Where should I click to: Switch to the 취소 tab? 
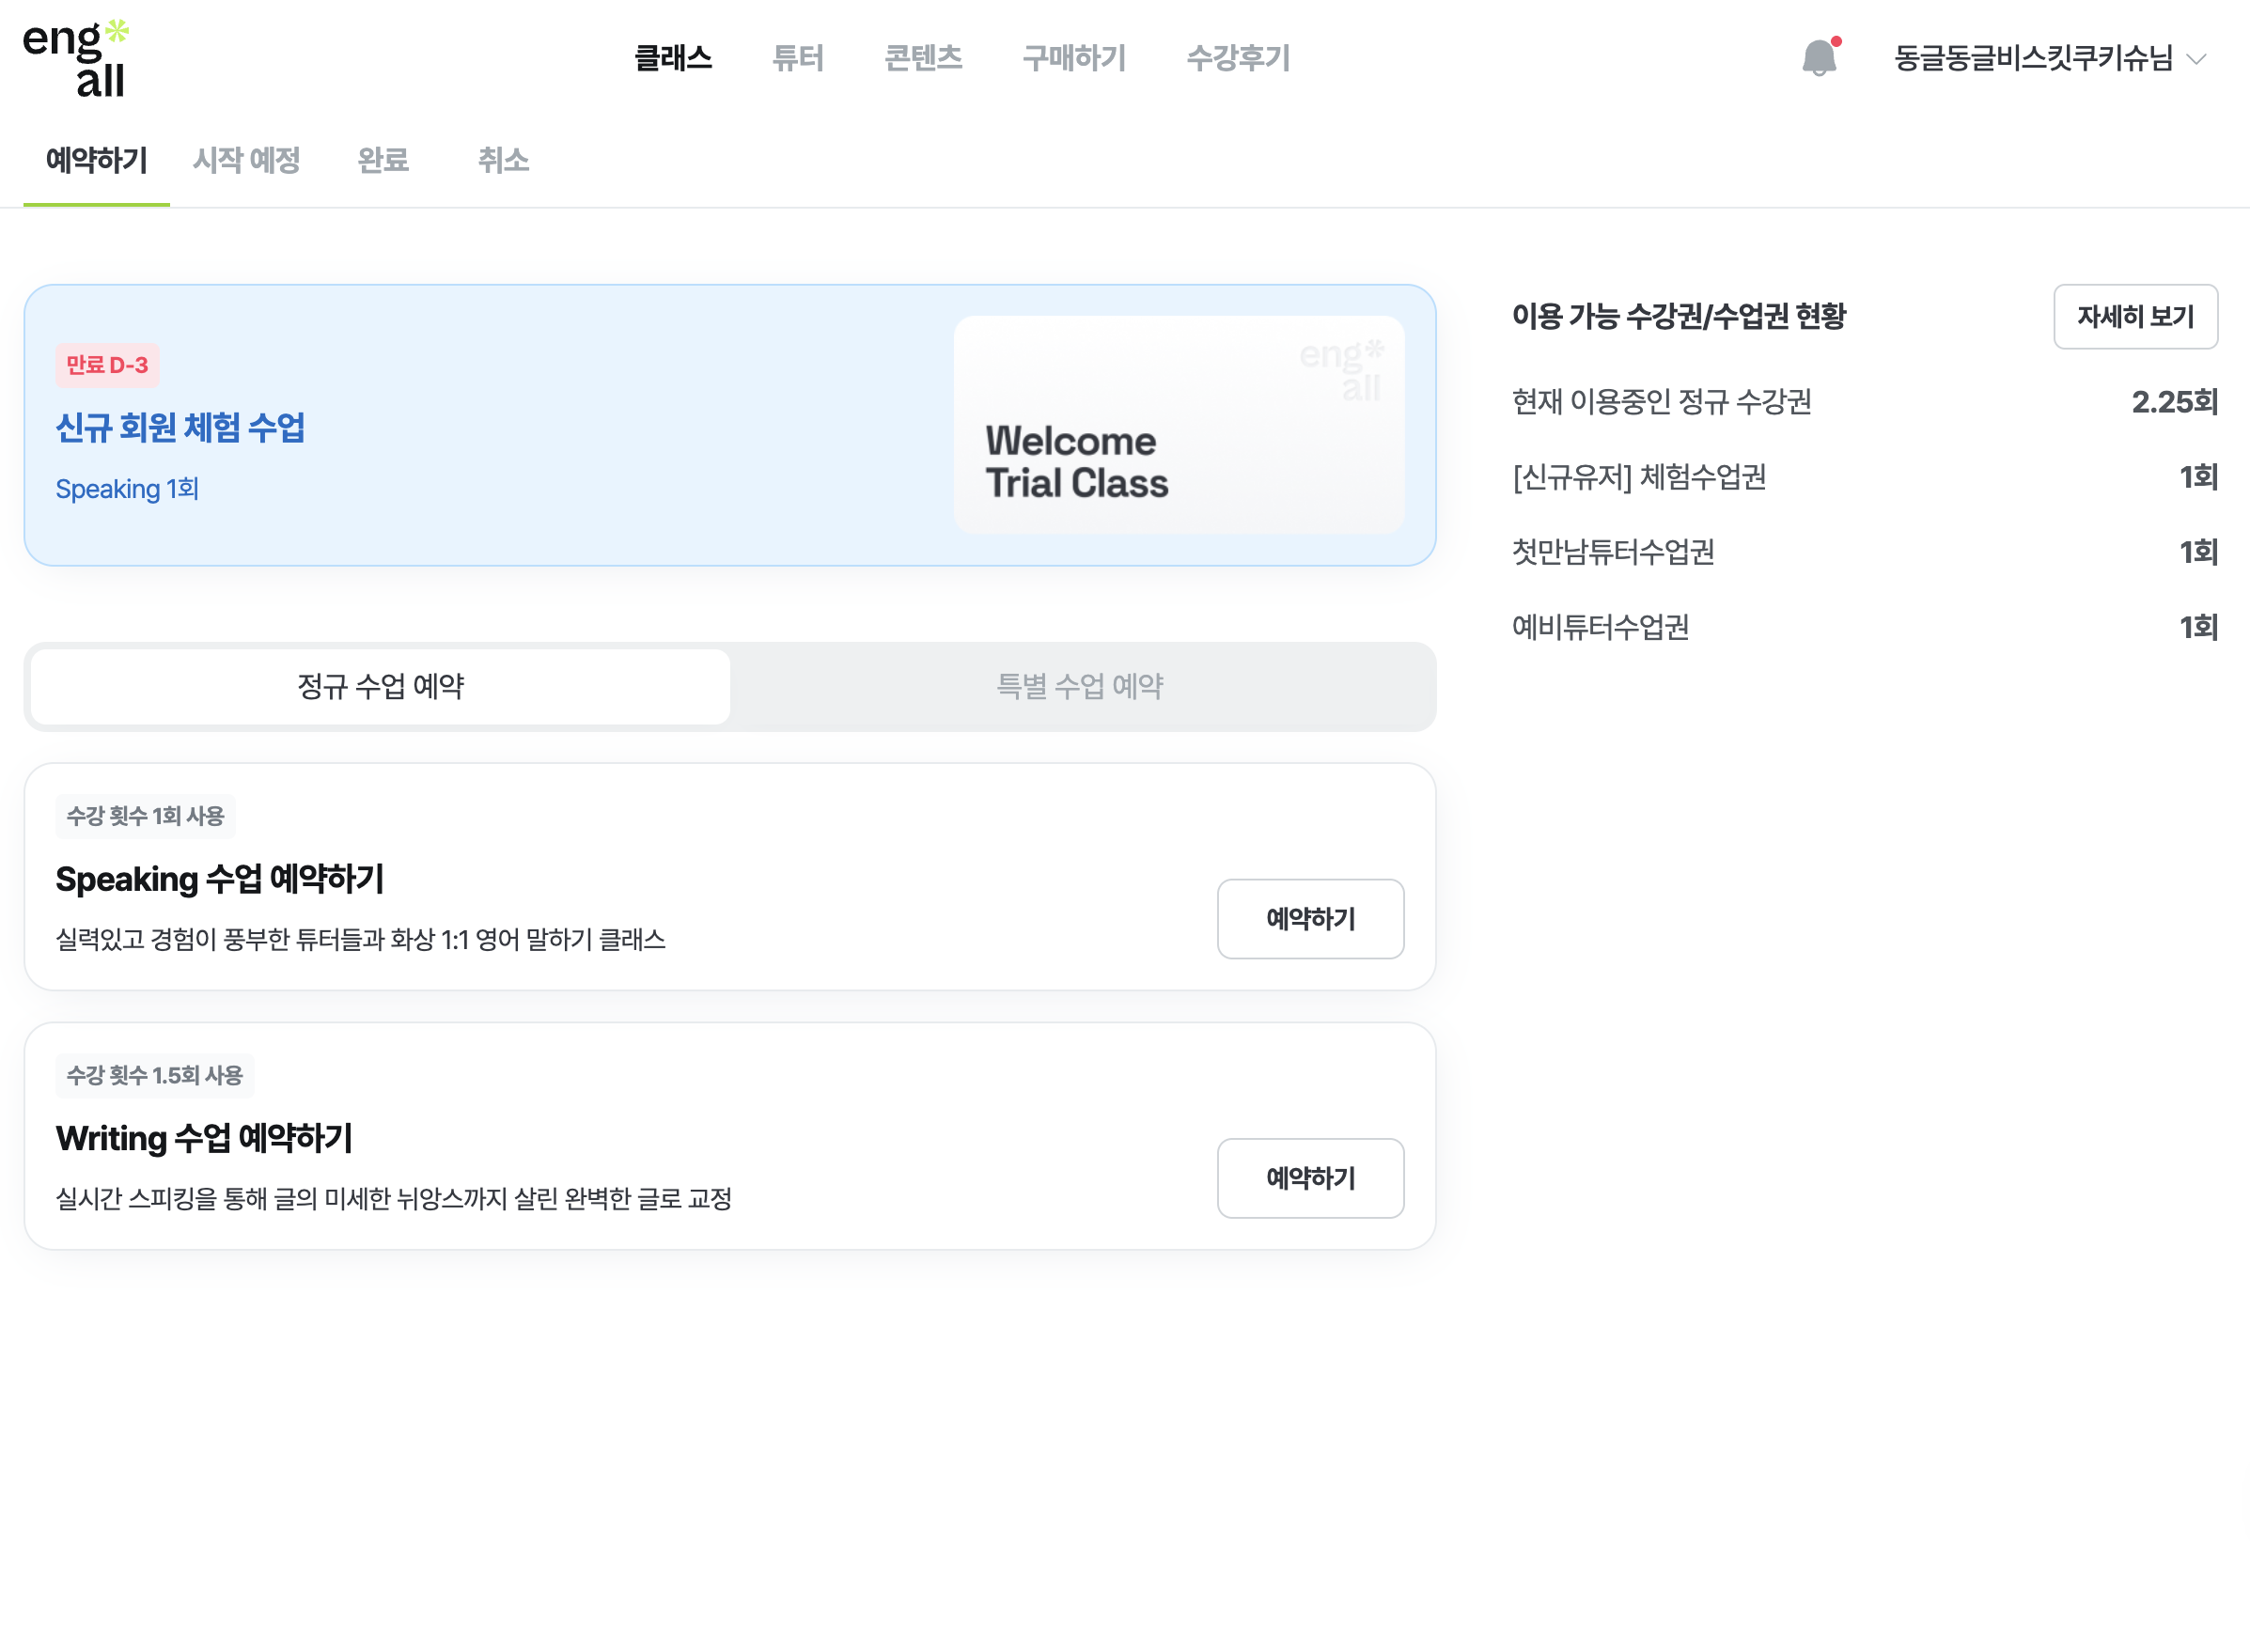click(x=503, y=160)
